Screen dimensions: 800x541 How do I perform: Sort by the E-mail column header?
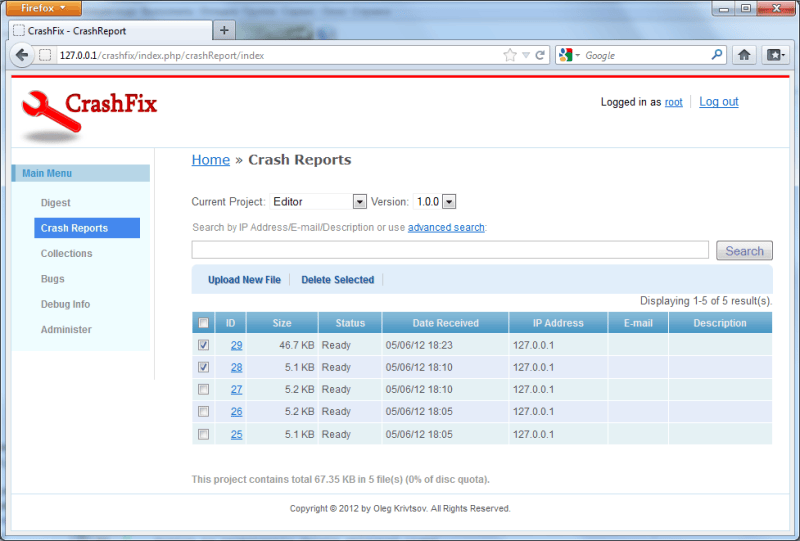pyautogui.click(x=638, y=323)
